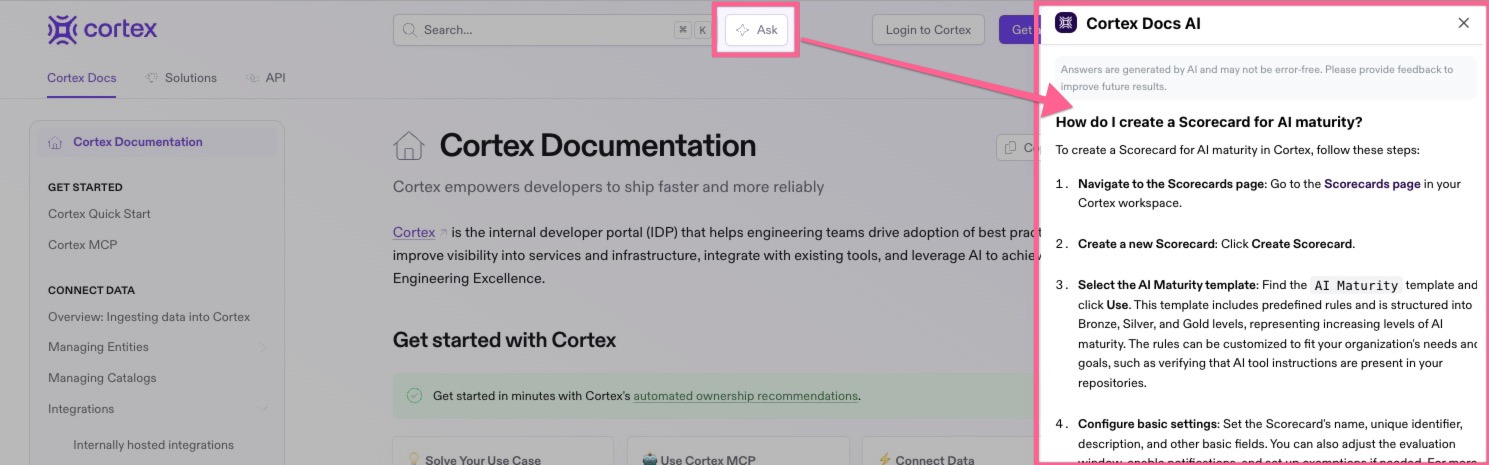
Task: Open Managing Entities in the sidebar
Action: pos(98,347)
